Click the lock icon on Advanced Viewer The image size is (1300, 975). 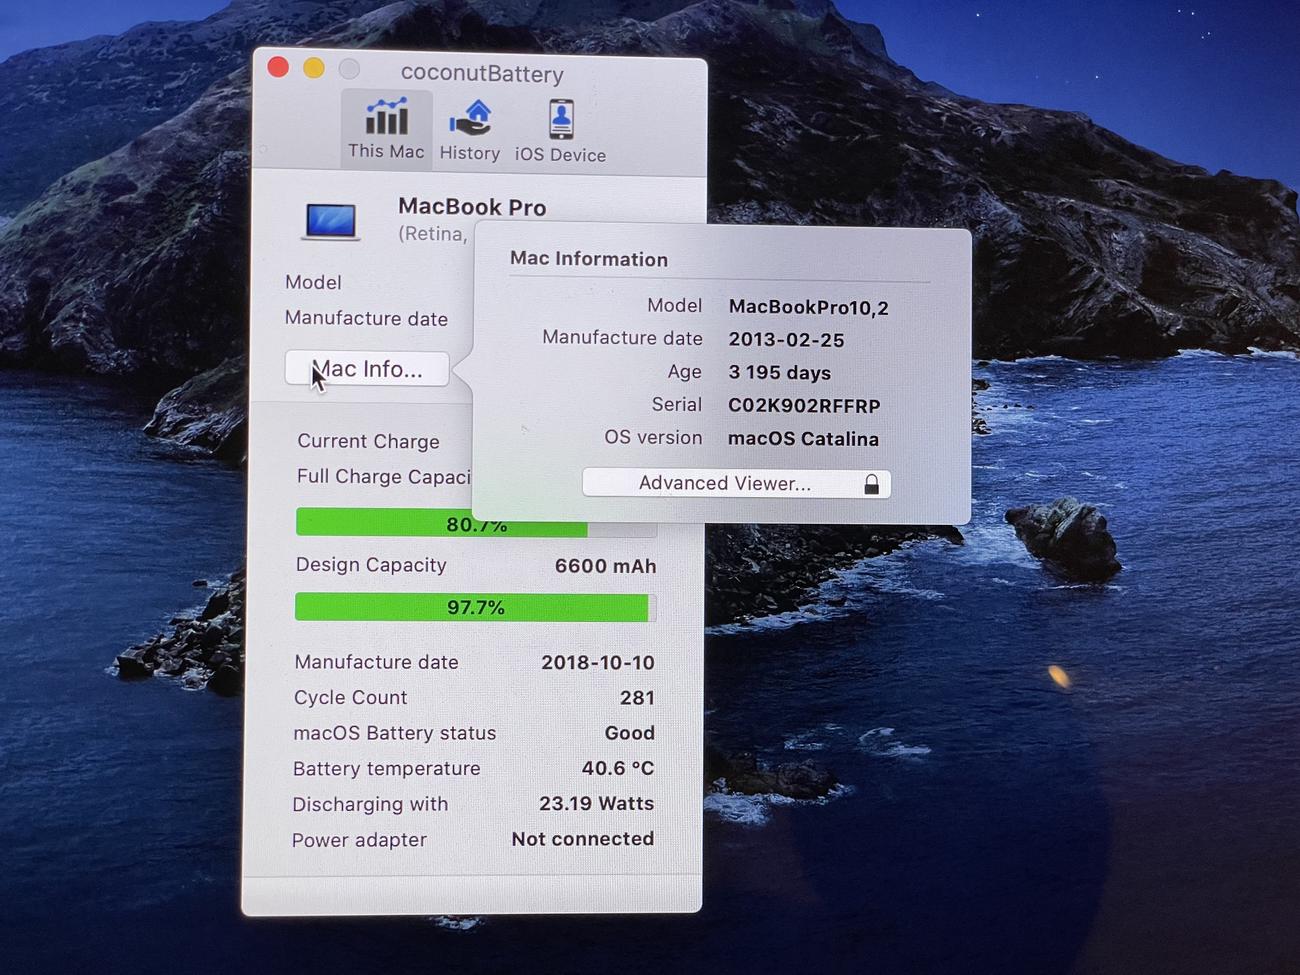click(871, 484)
